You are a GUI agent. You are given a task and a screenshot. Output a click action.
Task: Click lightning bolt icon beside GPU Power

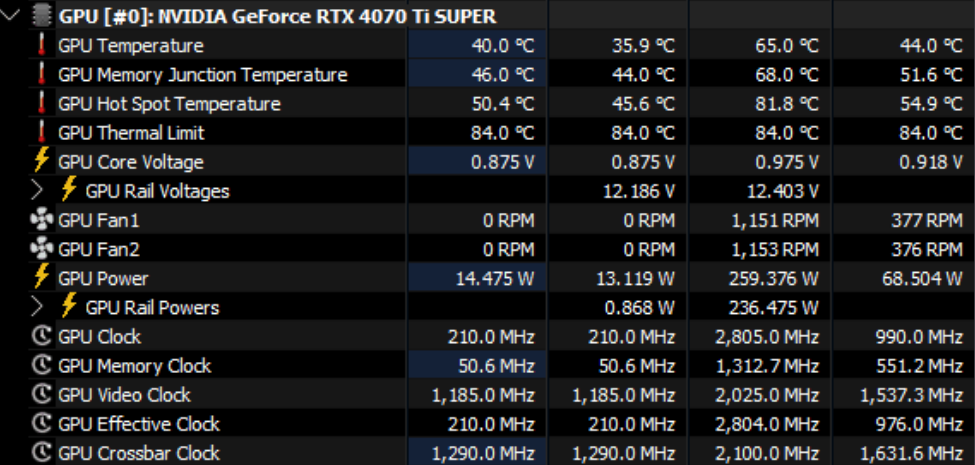pos(41,278)
